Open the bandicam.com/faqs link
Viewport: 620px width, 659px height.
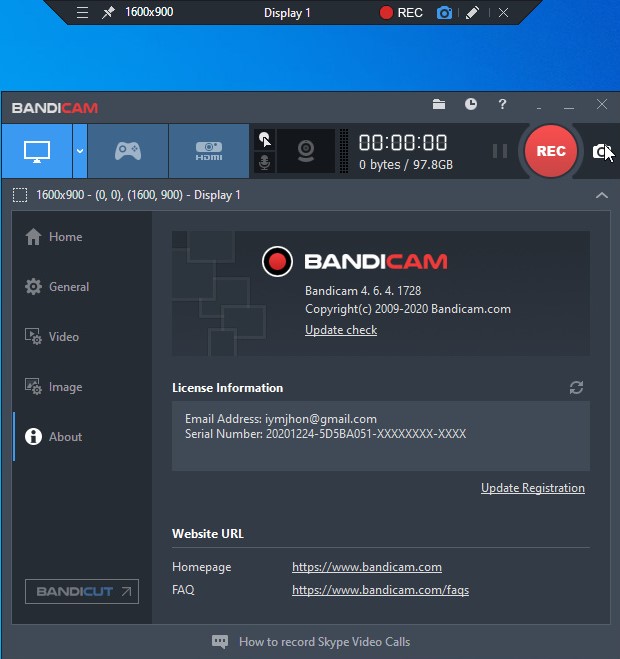pyautogui.click(x=380, y=590)
